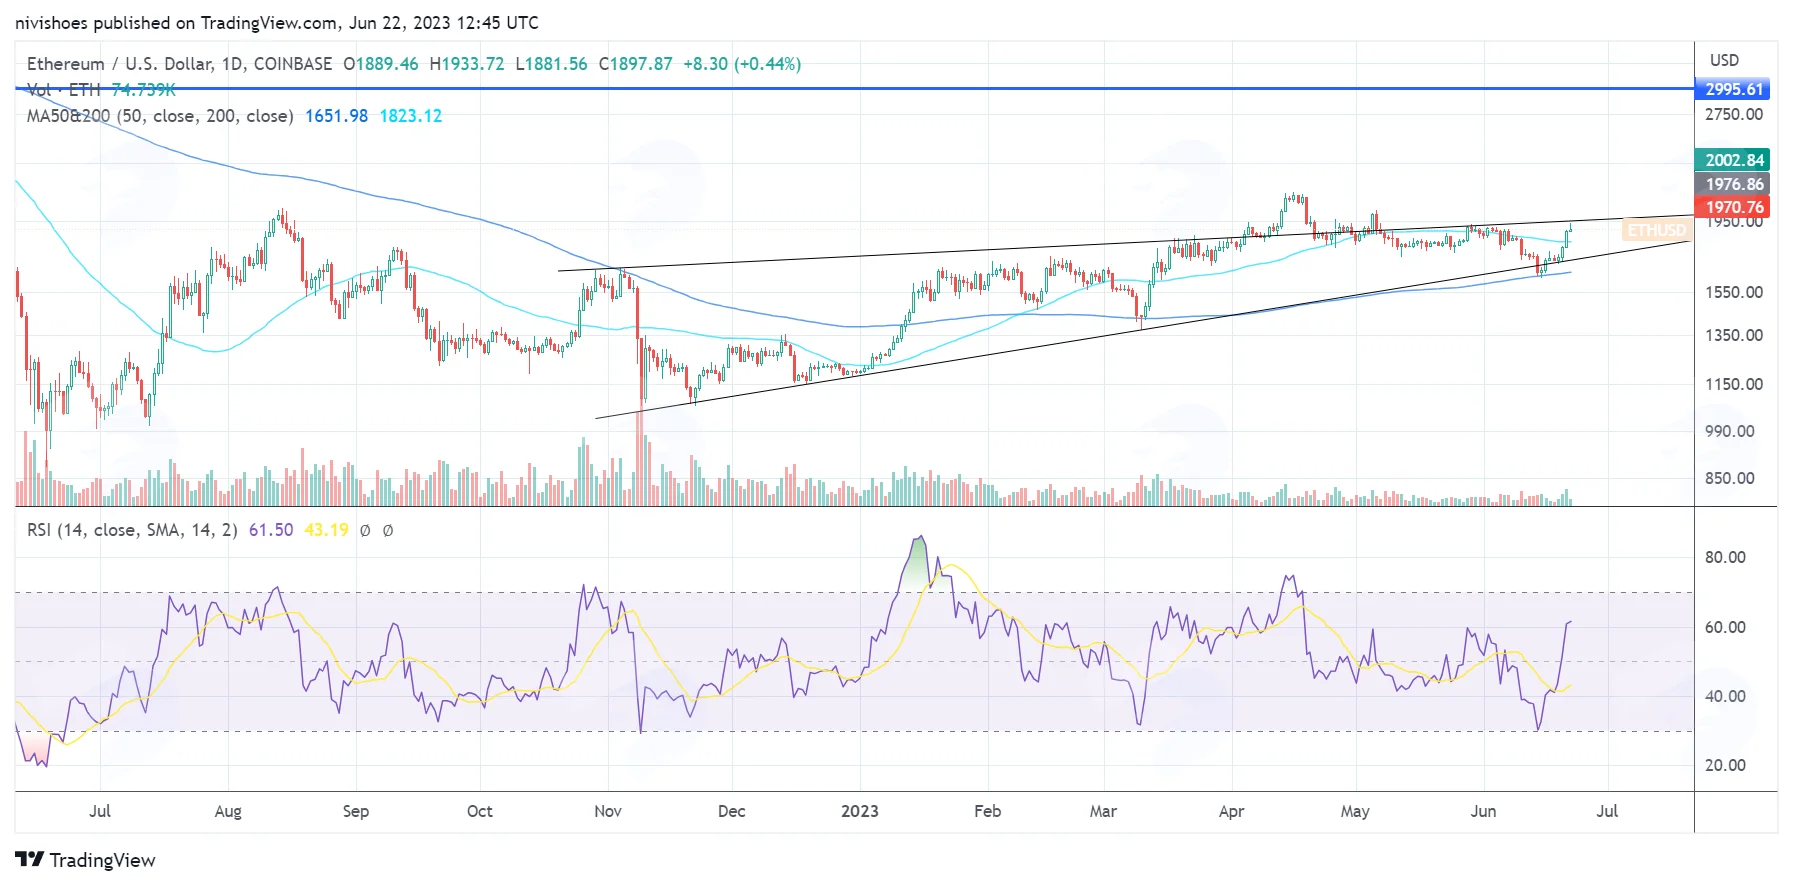Click the high value H1933.72

[467, 64]
